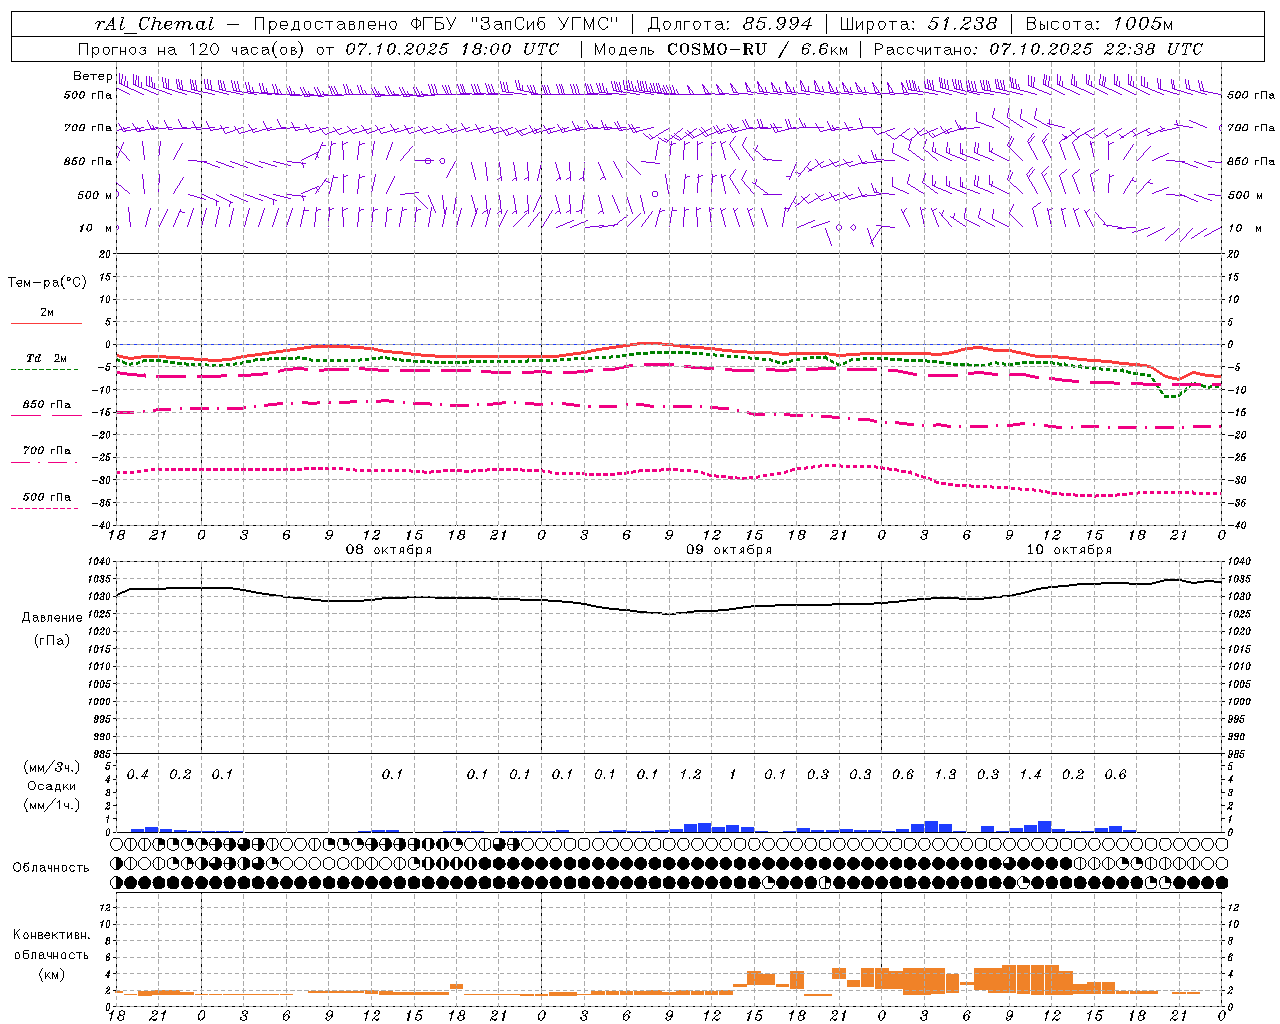Screen dimensions: 1280x1024
Task: Click the (км) unit under convective cloud label
Action: [51, 974]
